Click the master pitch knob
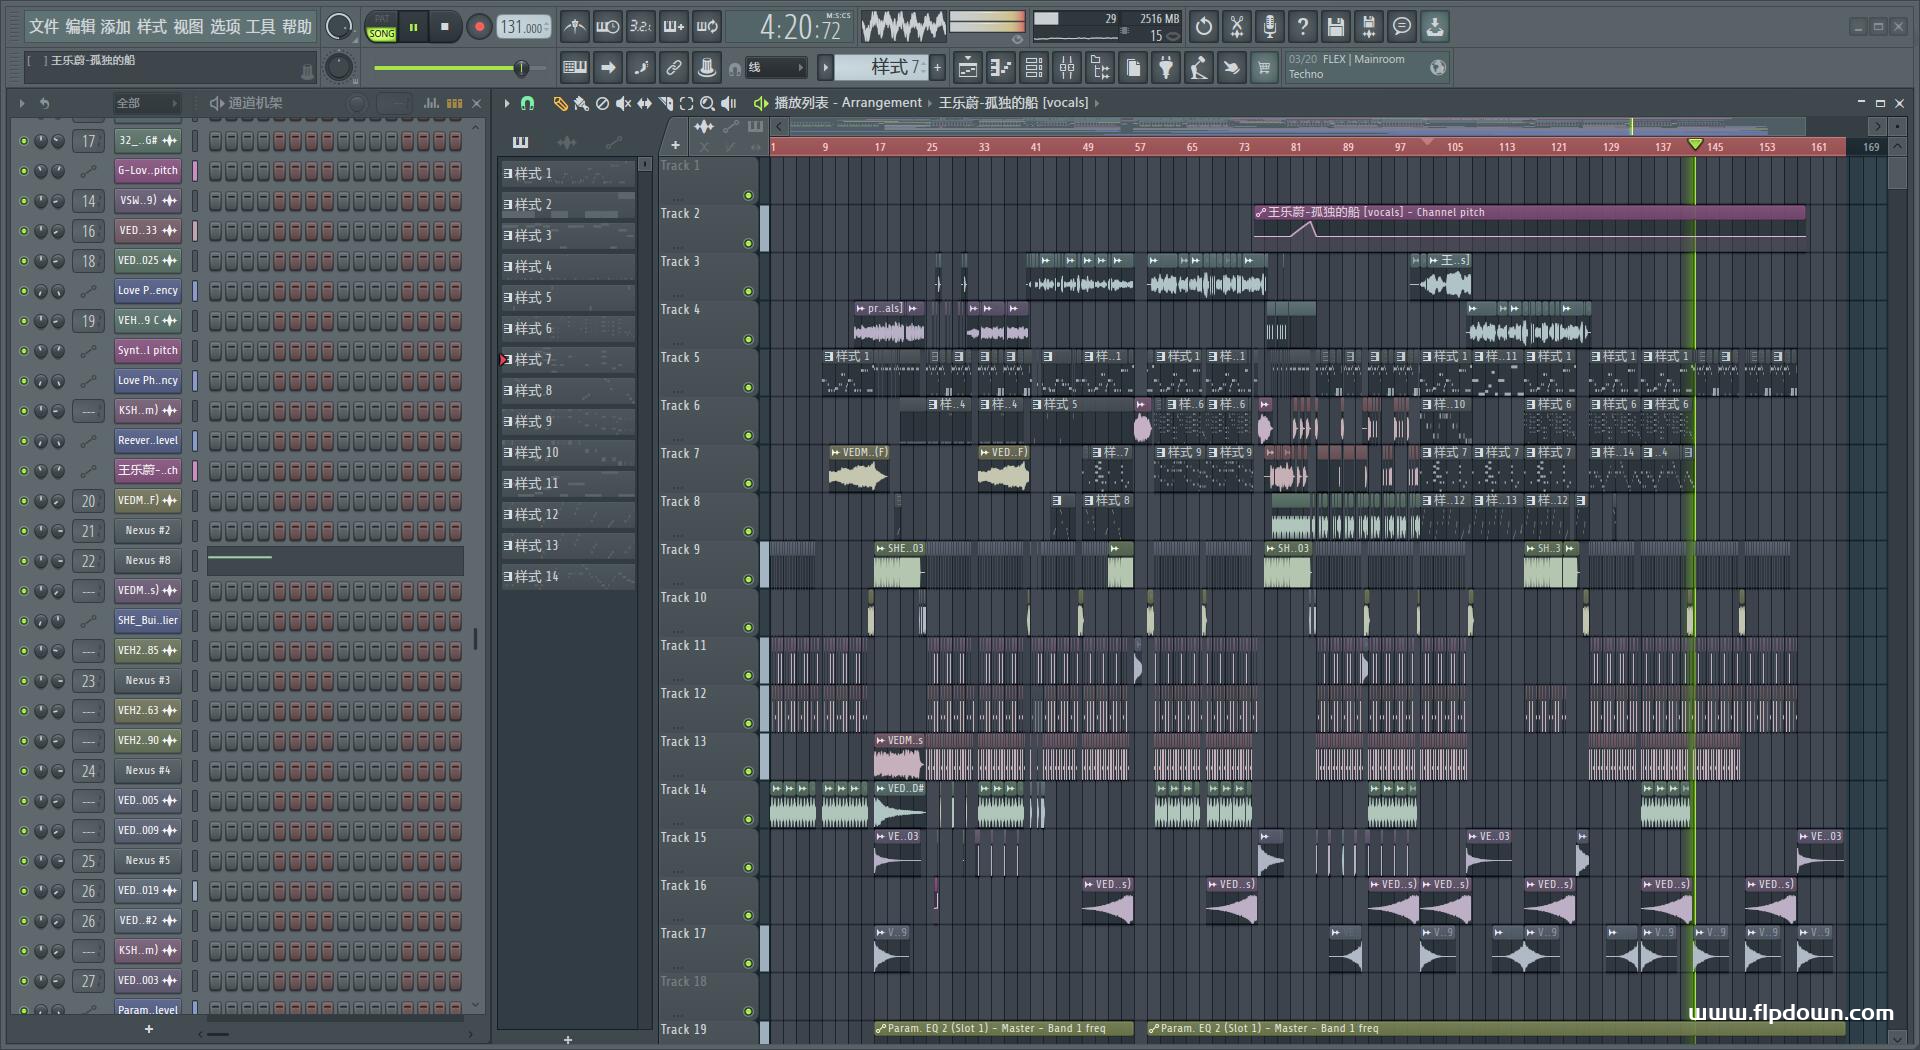Screen dimensions: 1920x1050 tap(340, 67)
